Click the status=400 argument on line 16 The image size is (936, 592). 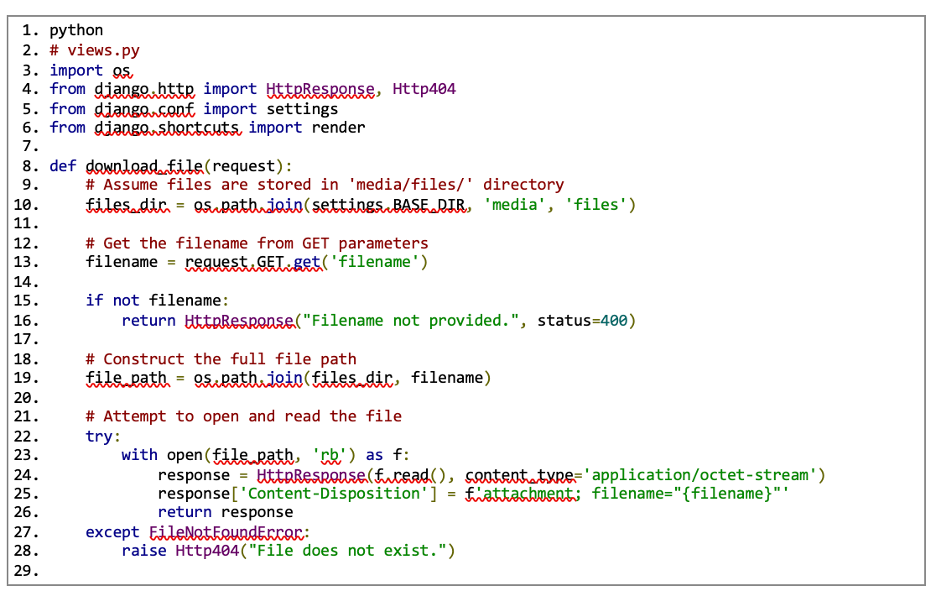pyautogui.click(x=582, y=320)
